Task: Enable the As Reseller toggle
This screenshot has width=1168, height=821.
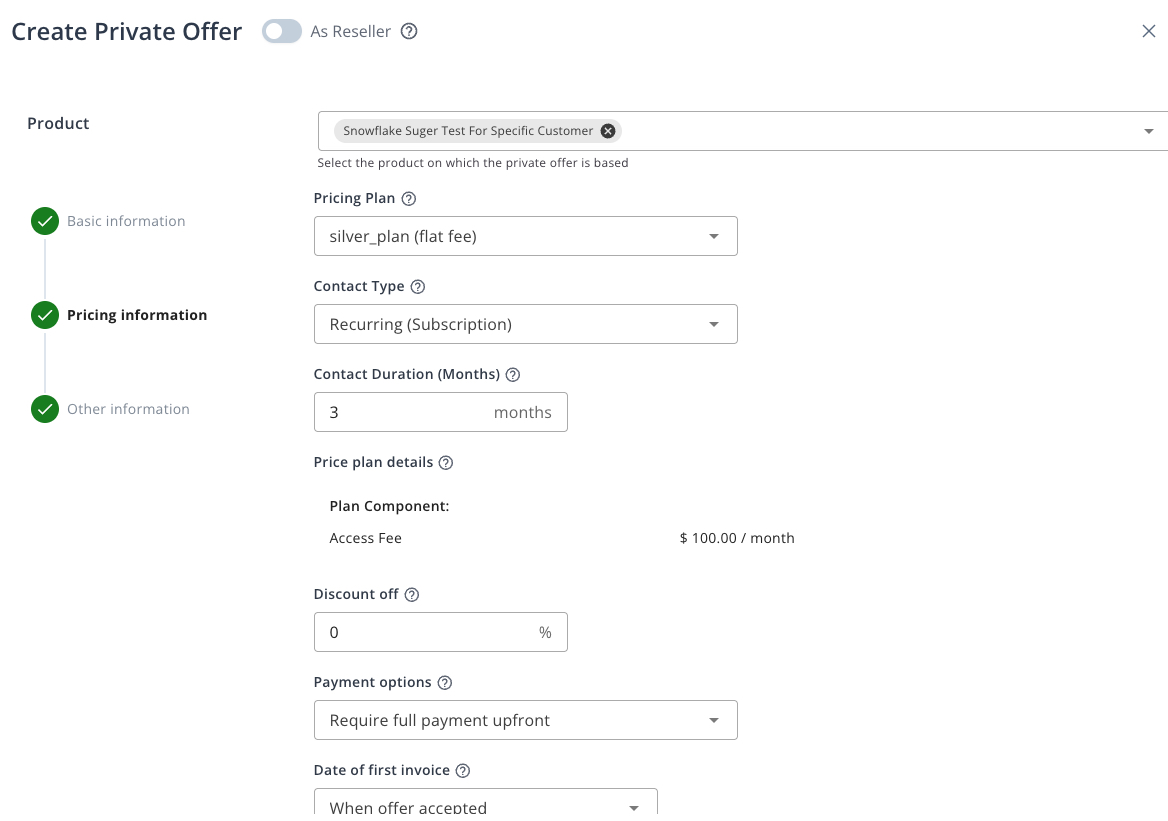Action: [x=282, y=31]
